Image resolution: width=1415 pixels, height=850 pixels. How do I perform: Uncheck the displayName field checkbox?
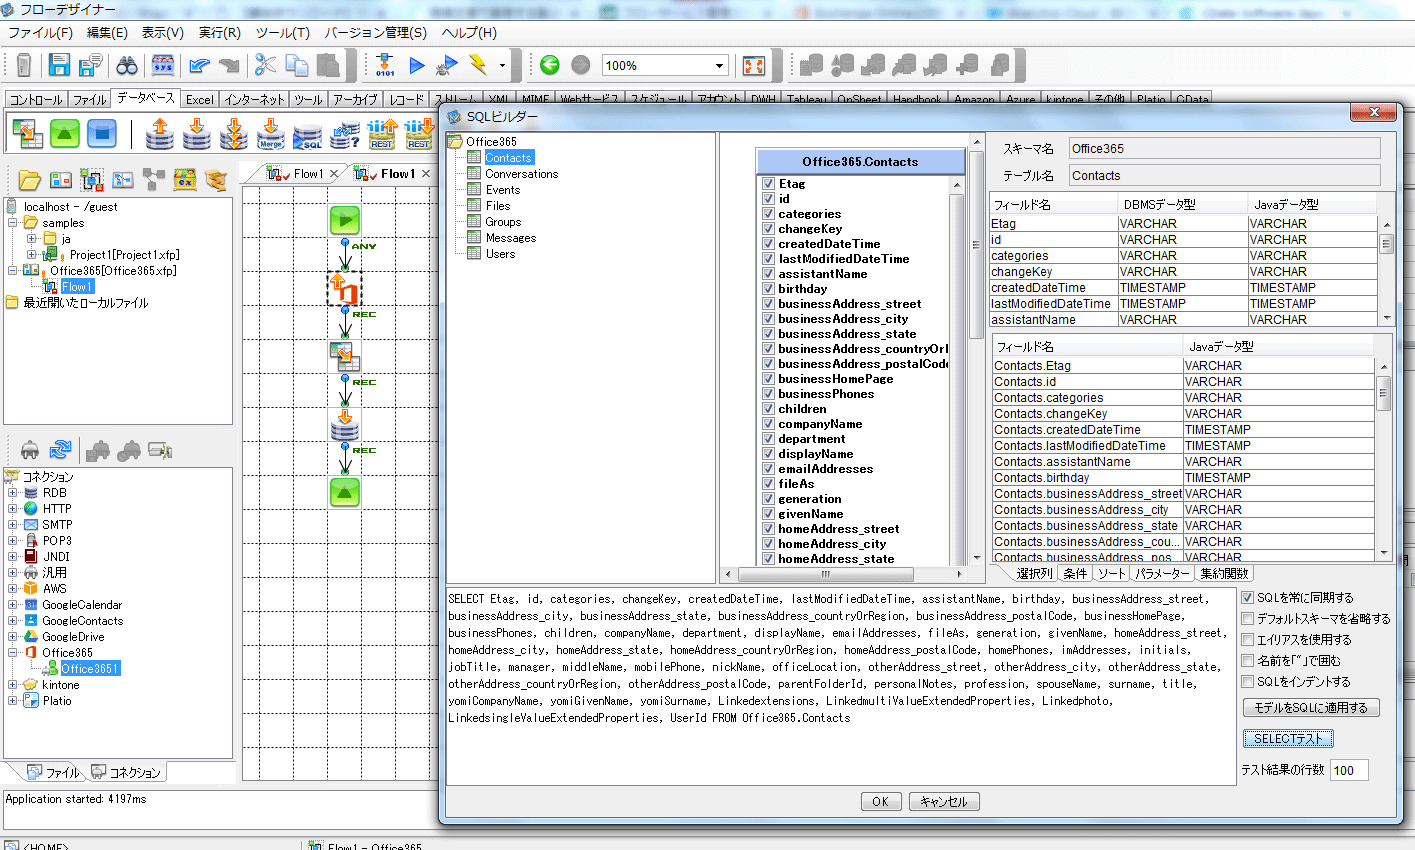coord(768,454)
